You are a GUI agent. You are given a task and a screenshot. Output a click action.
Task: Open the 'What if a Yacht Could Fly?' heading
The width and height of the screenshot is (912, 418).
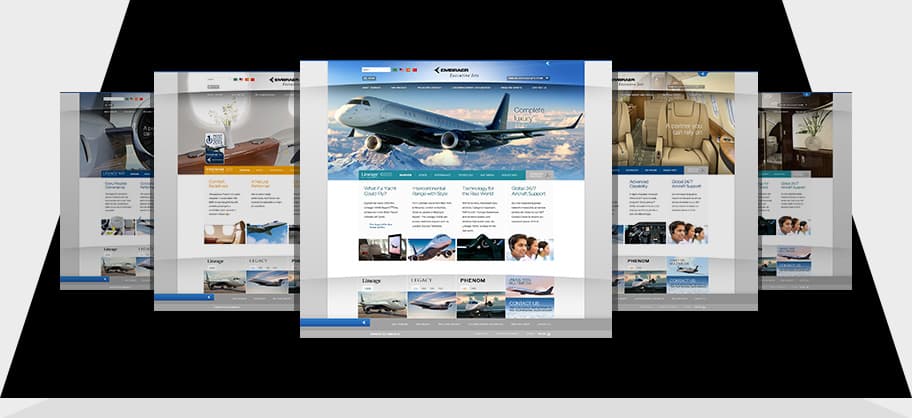380,192
